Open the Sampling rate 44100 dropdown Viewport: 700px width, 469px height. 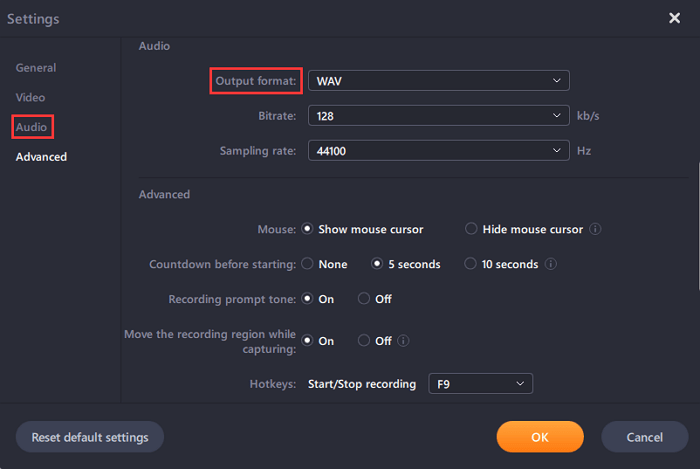(x=438, y=151)
